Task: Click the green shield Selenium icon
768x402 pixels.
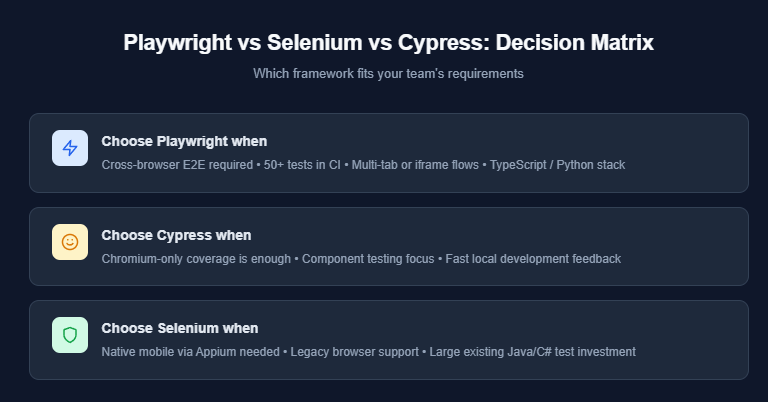Action: click(70, 335)
